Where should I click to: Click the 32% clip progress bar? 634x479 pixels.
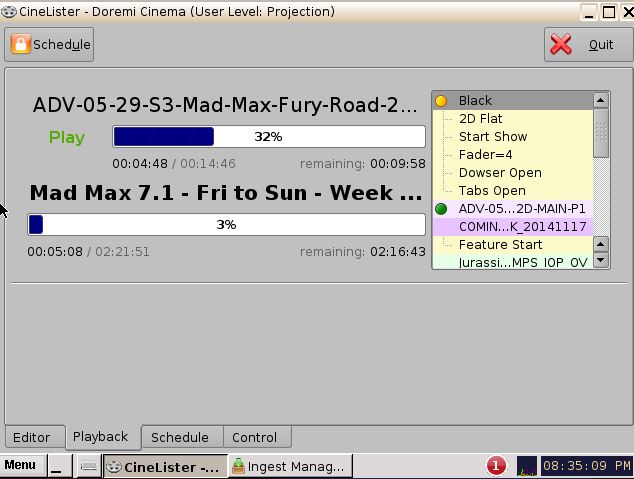268,137
